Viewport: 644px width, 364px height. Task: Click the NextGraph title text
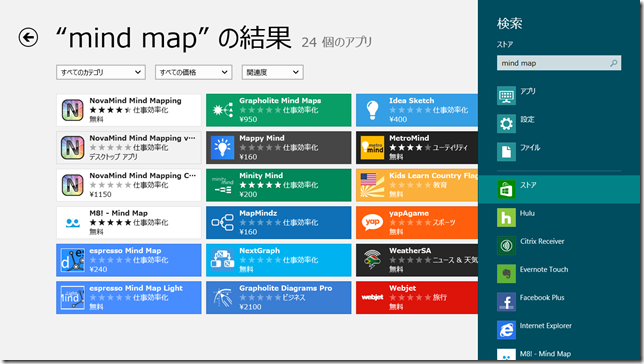point(260,251)
